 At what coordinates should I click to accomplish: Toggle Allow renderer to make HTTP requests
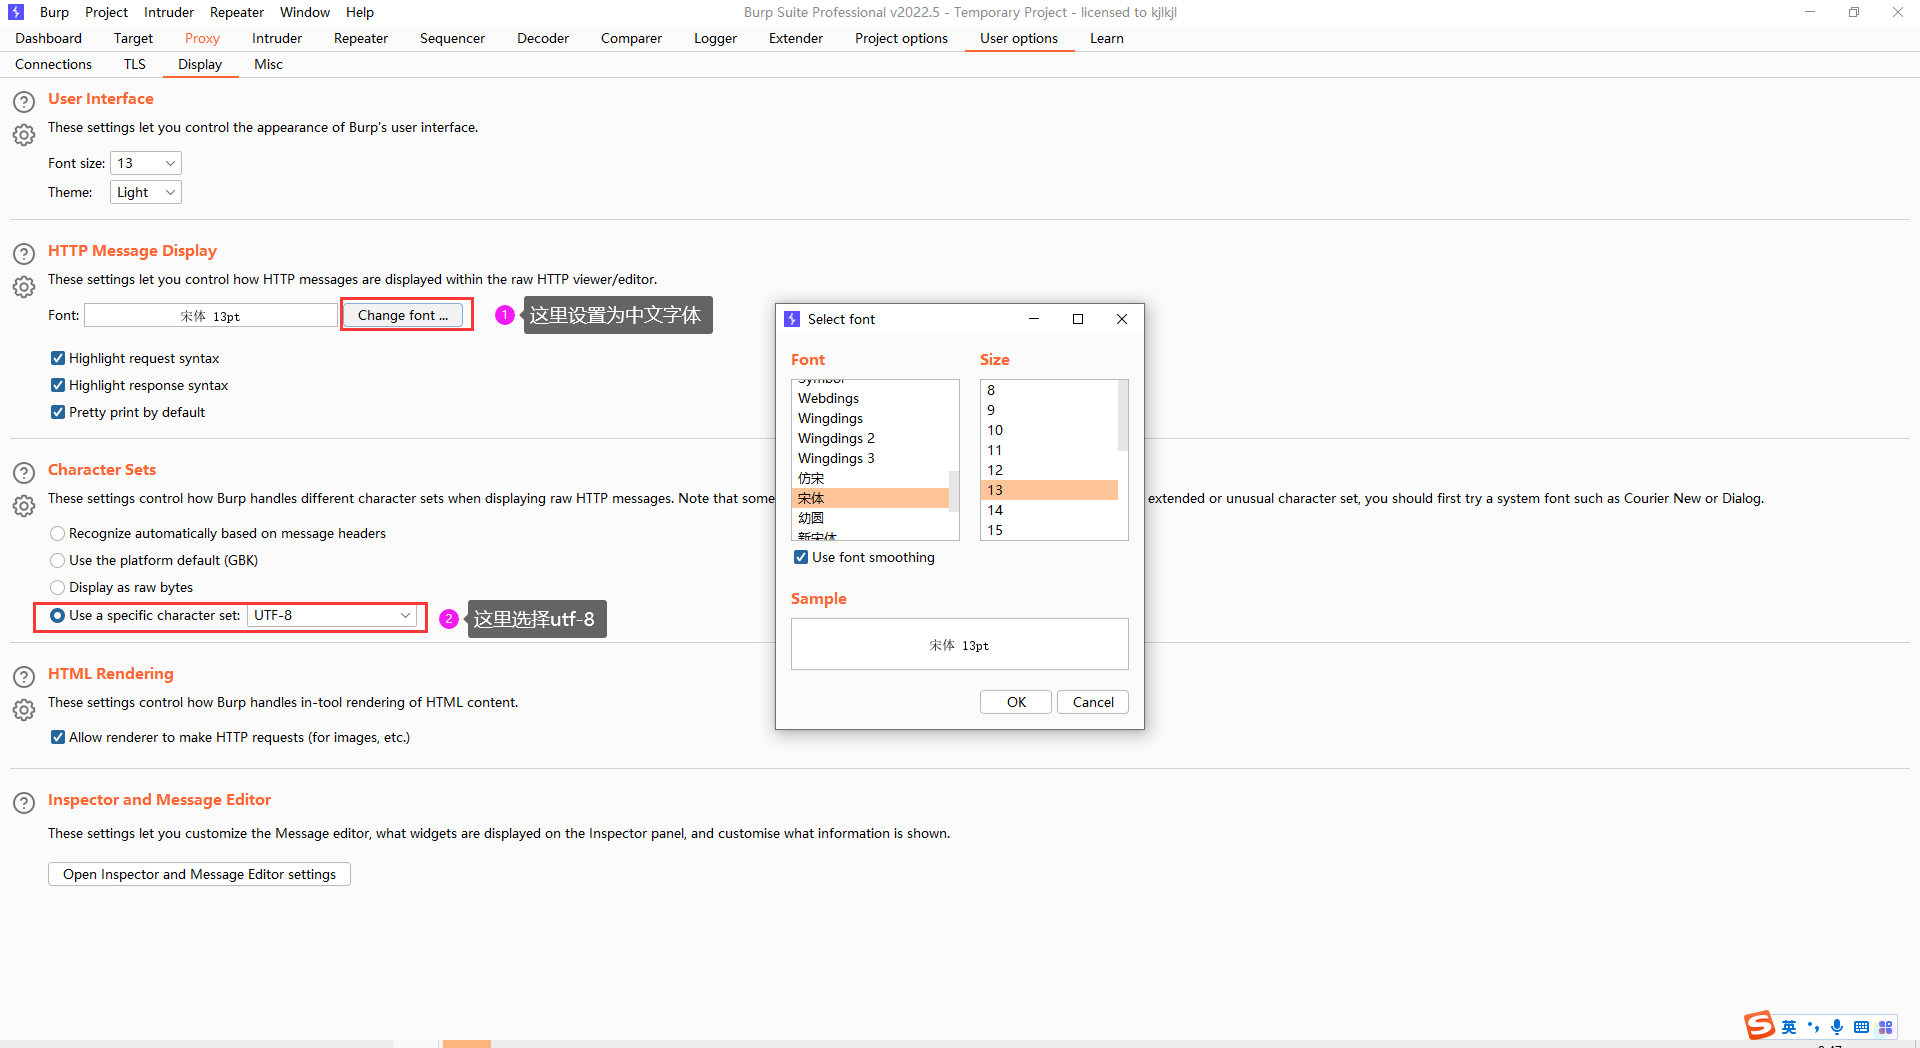click(x=58, y=737)
